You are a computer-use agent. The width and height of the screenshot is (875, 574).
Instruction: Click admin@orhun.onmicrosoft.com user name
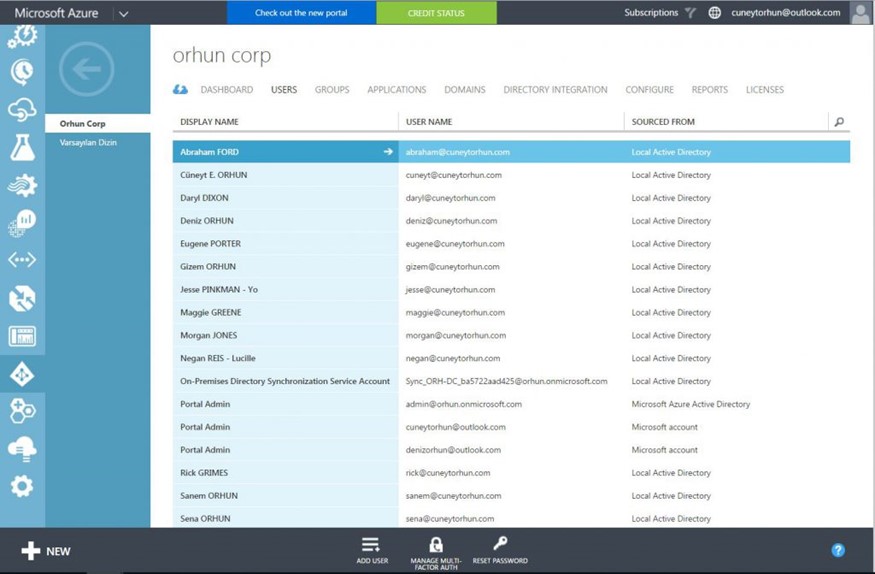pyautogui.click(x=464, y=404)
